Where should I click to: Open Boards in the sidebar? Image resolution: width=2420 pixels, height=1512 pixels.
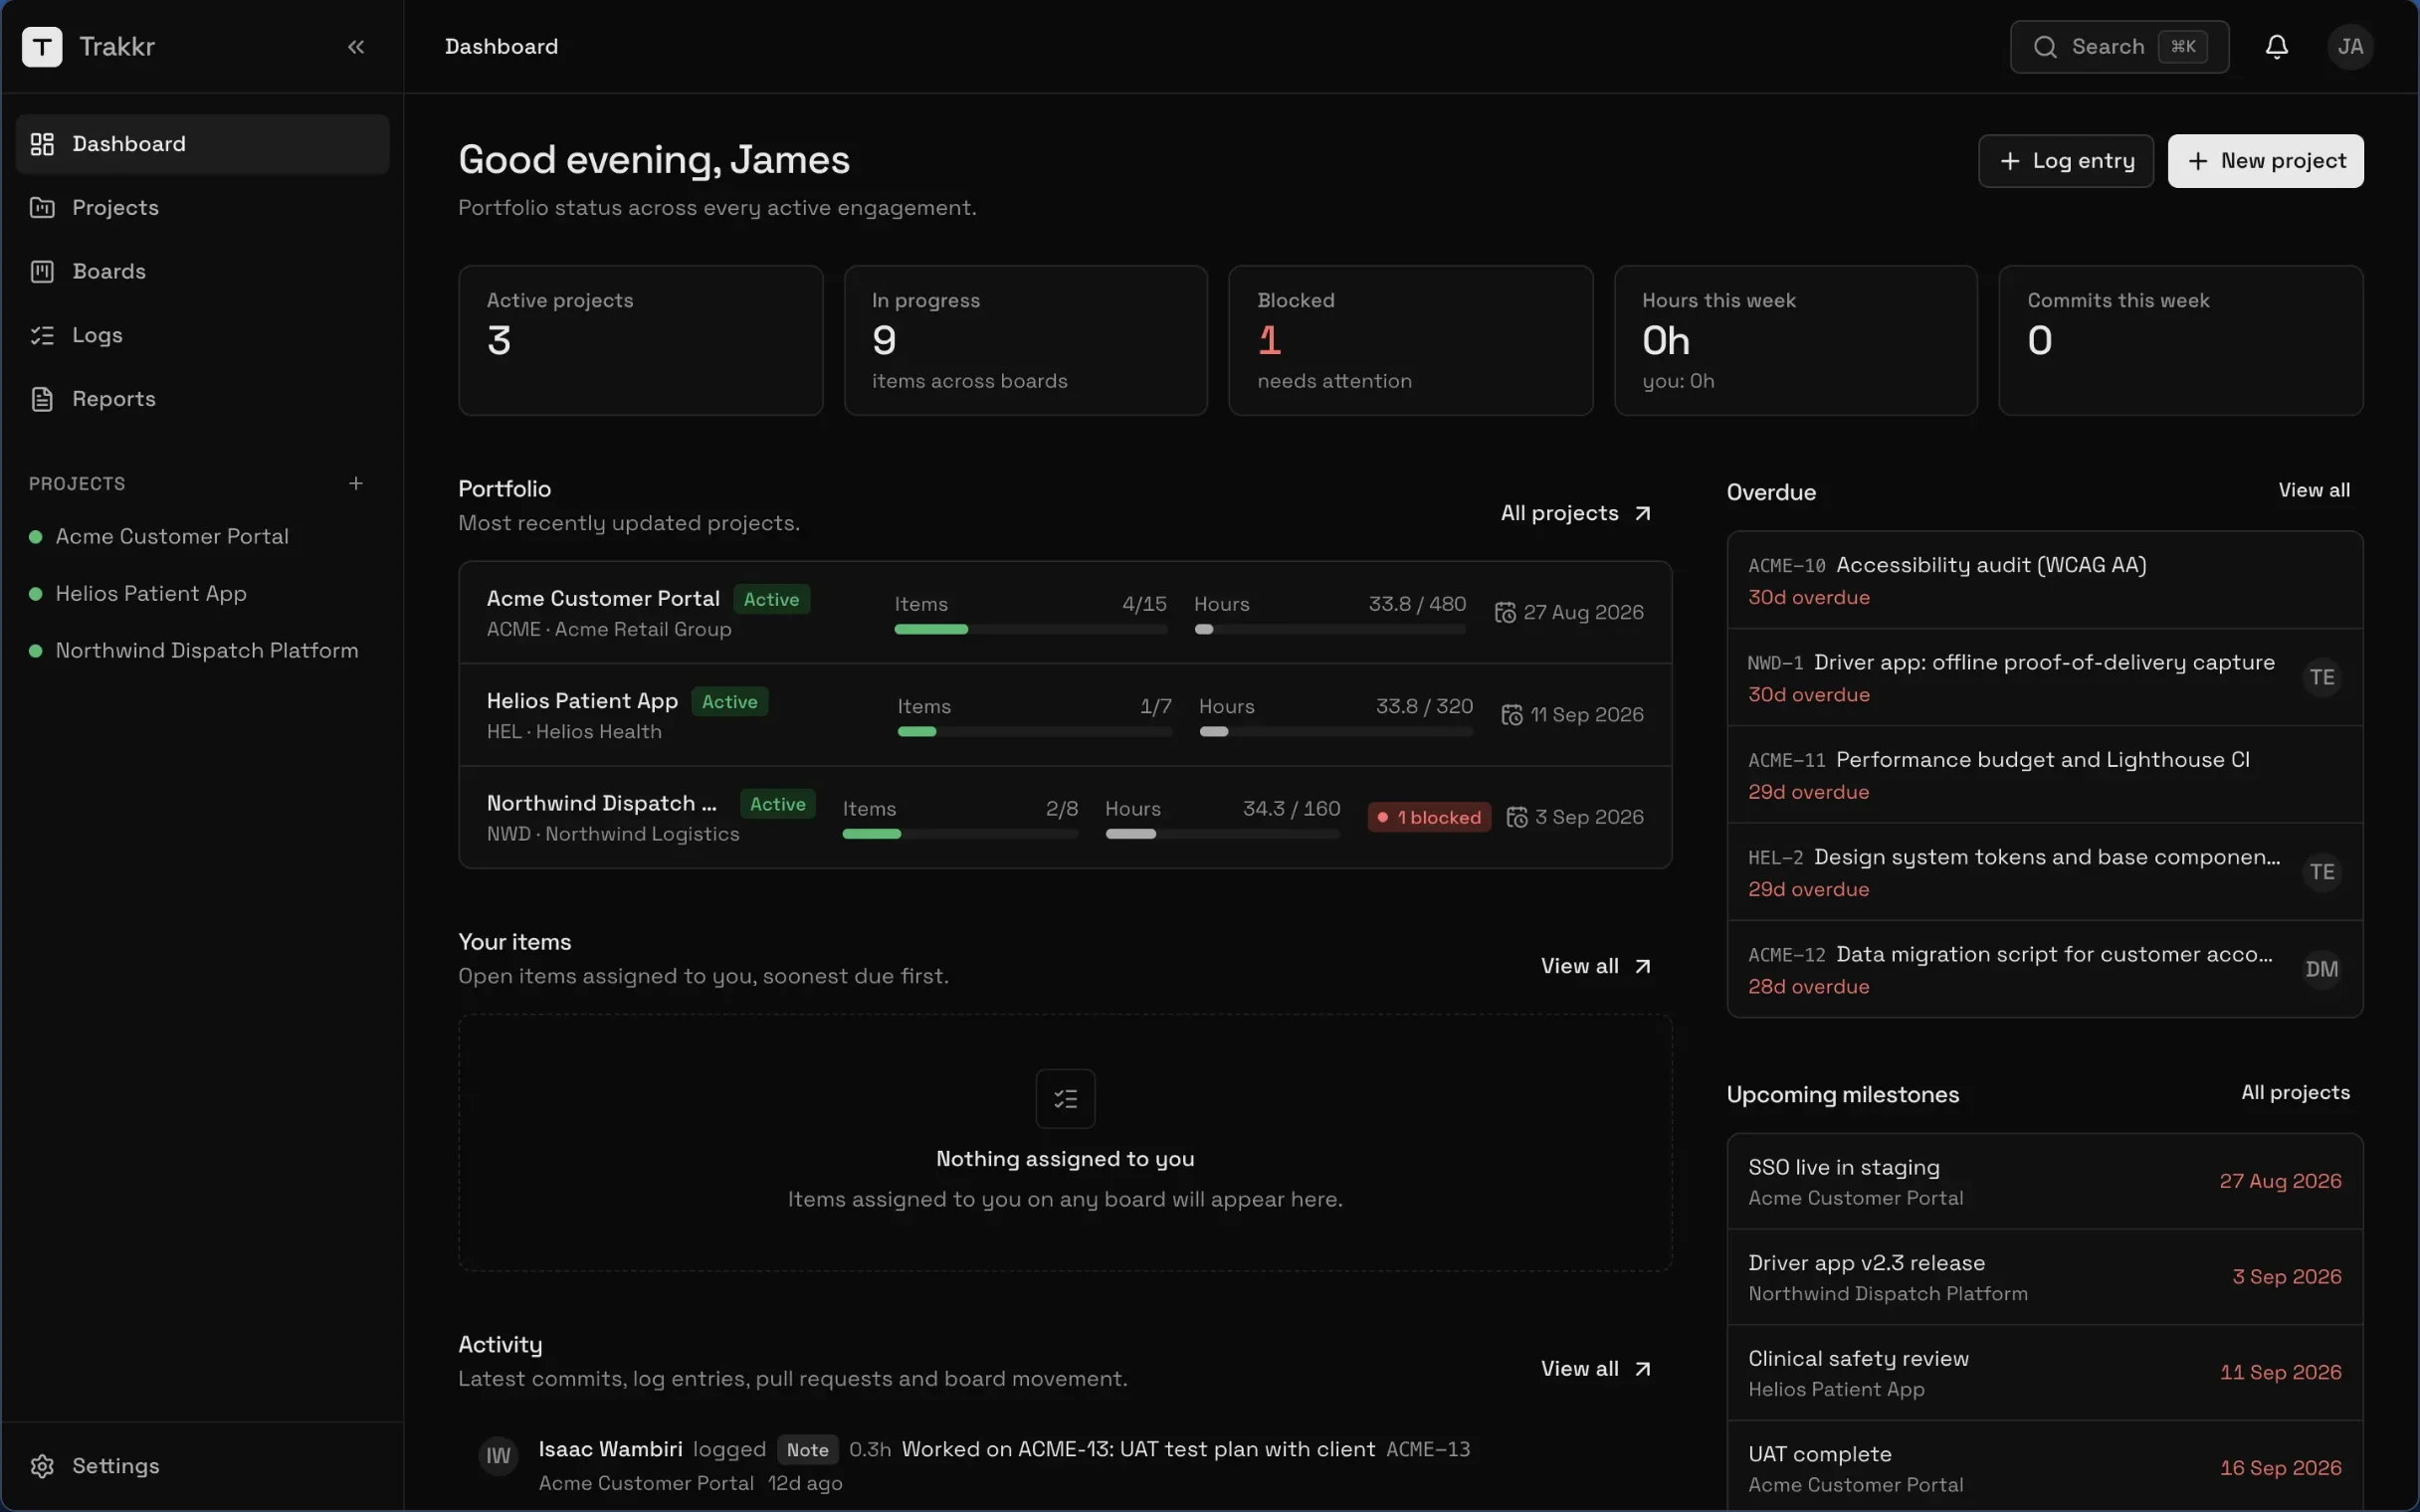pyautogui.click(x=203, y=272)
